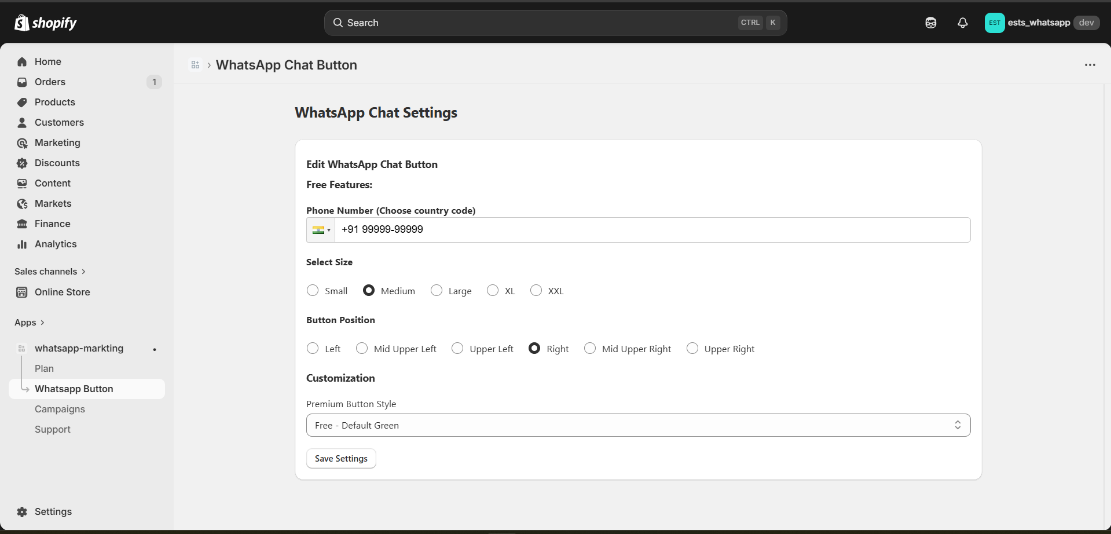Click the phone number input field

pos(650,230)
